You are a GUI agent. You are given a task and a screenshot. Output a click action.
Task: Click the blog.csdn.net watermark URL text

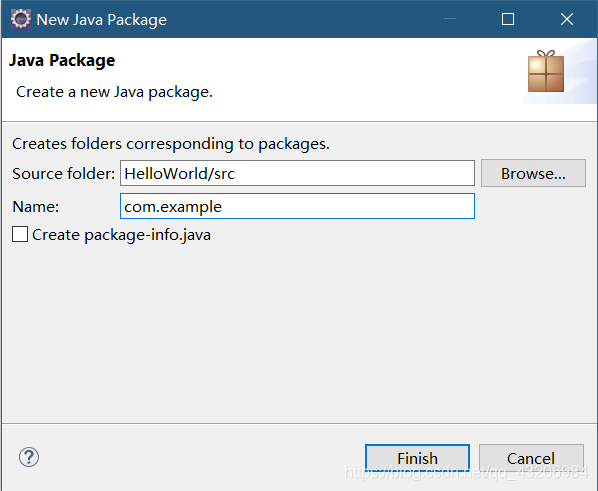[x=466, y=473]
